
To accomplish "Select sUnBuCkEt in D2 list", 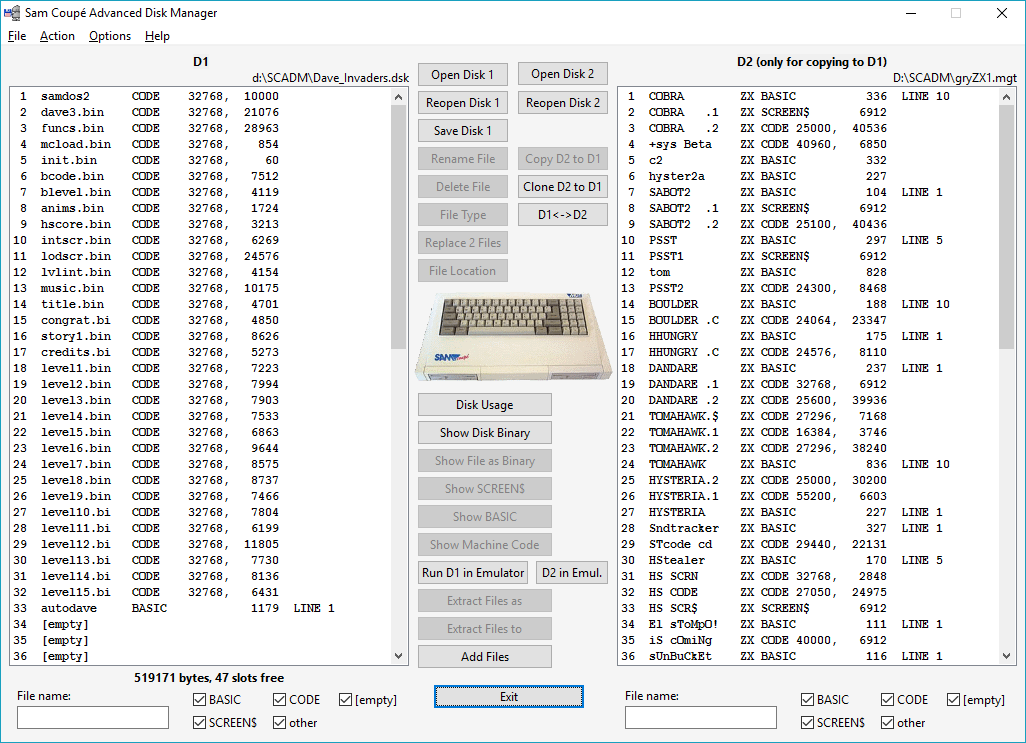I will pos(808,656).
